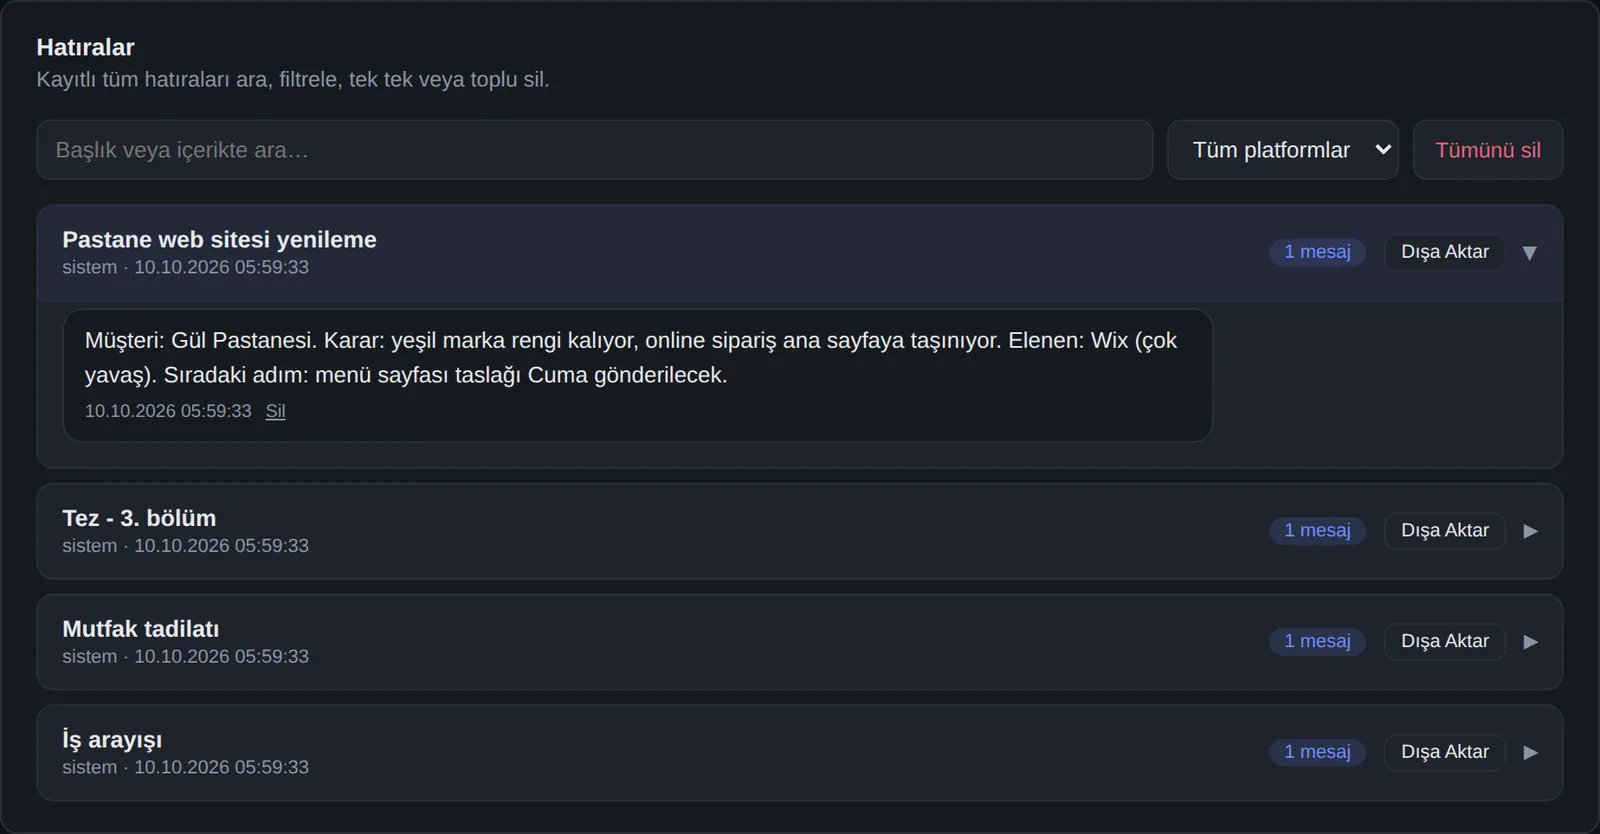The image size is (1600, 834).
Task: Click the 1 mesaj badge for Pastane
Action: [x=1317, y=252]
